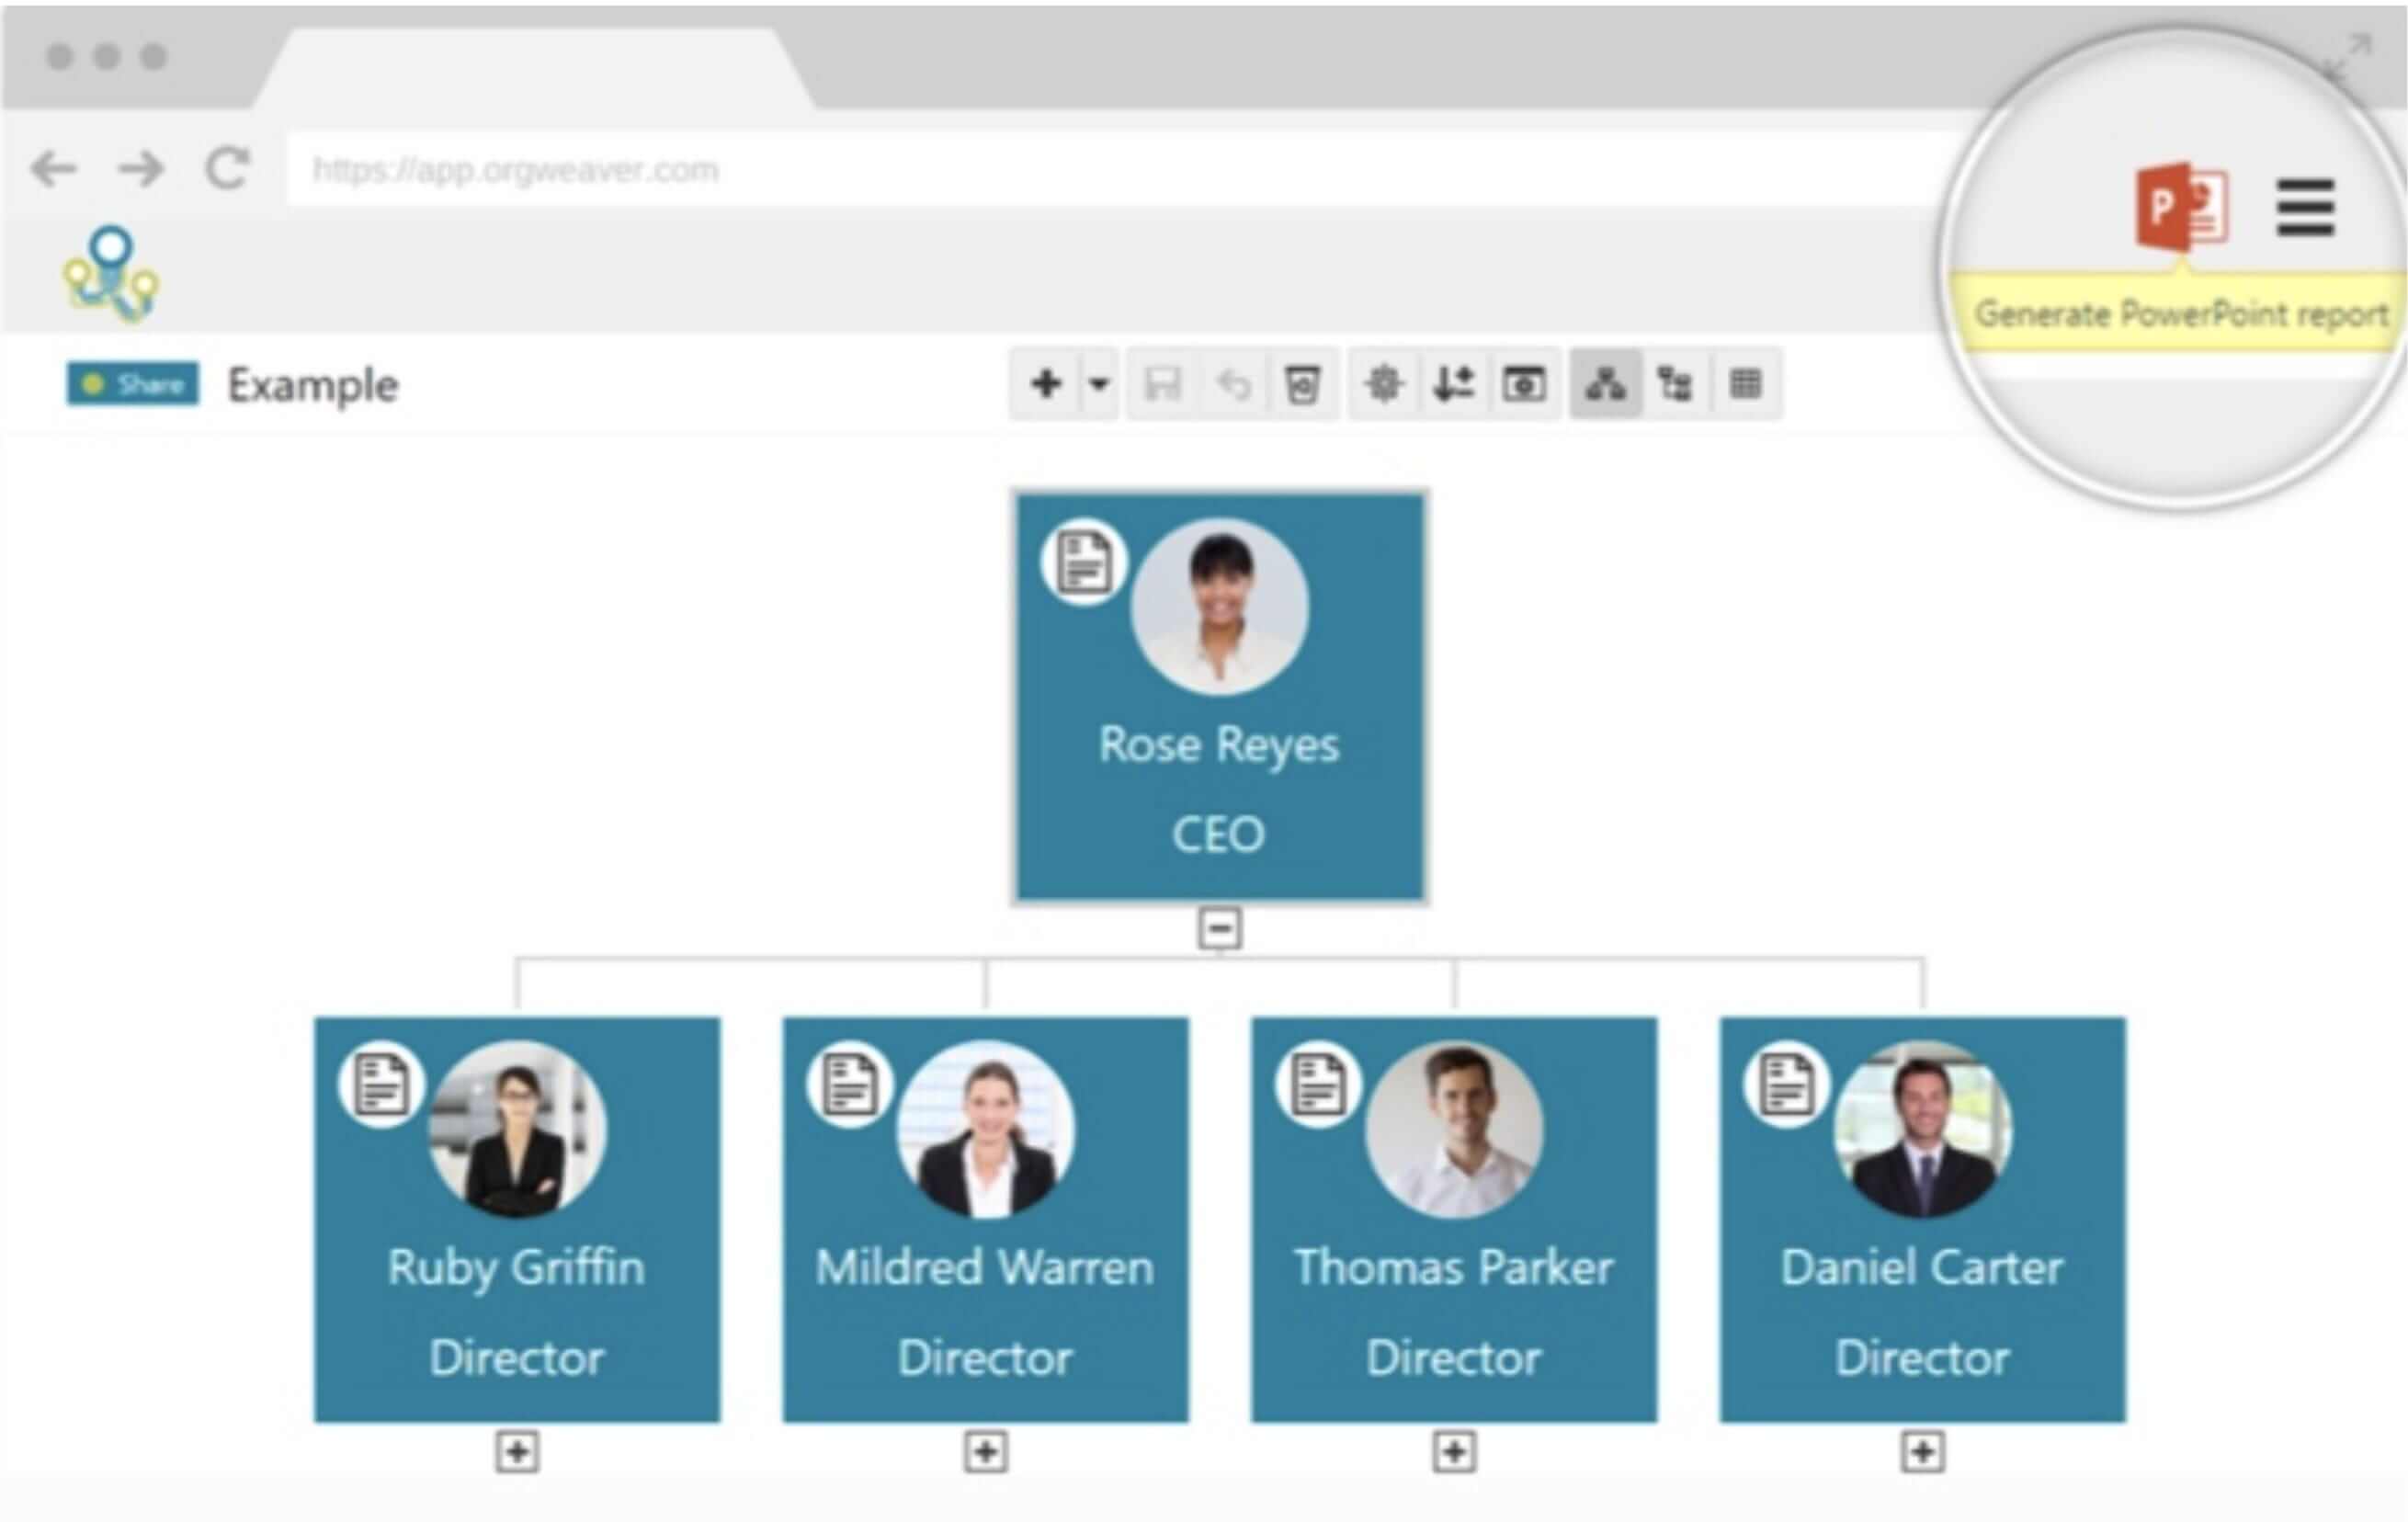Open Thomas Parker's document icon
This screenshot has height=1522, width=2408.
(x=1318, y=1085)
